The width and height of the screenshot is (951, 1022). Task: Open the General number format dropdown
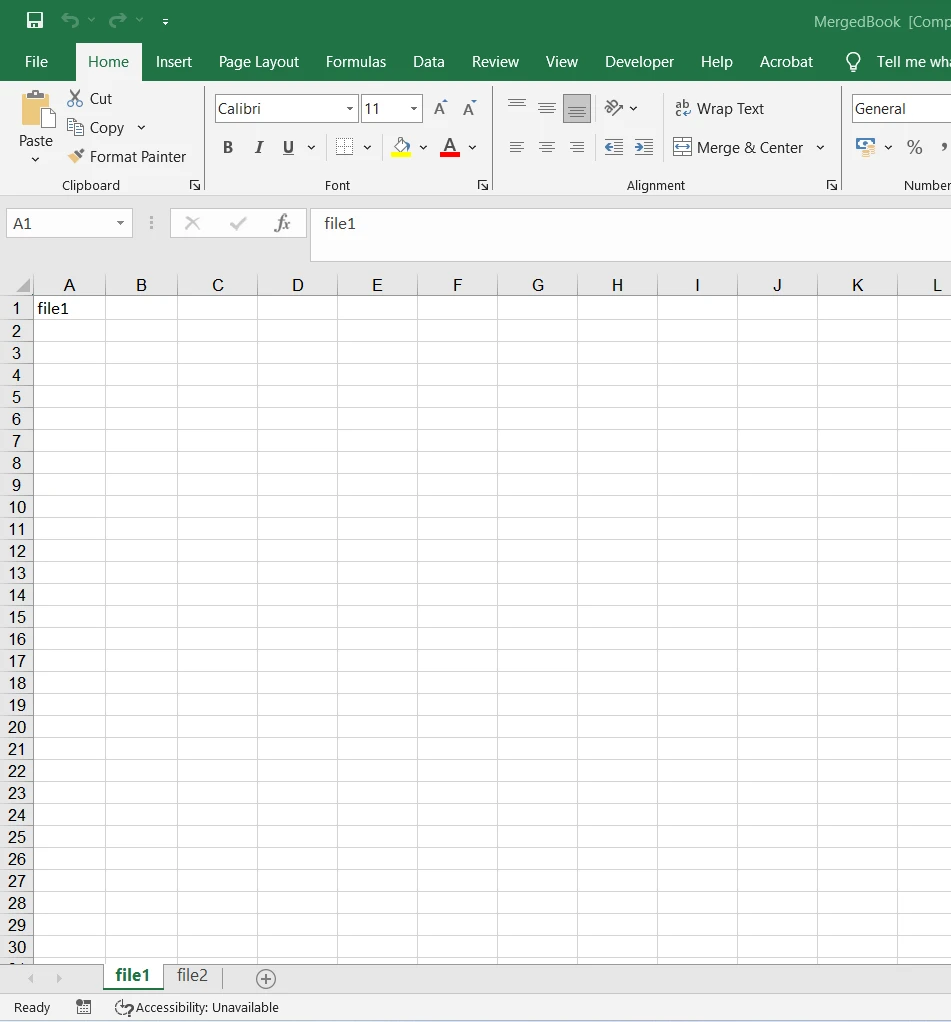[900, 109]
